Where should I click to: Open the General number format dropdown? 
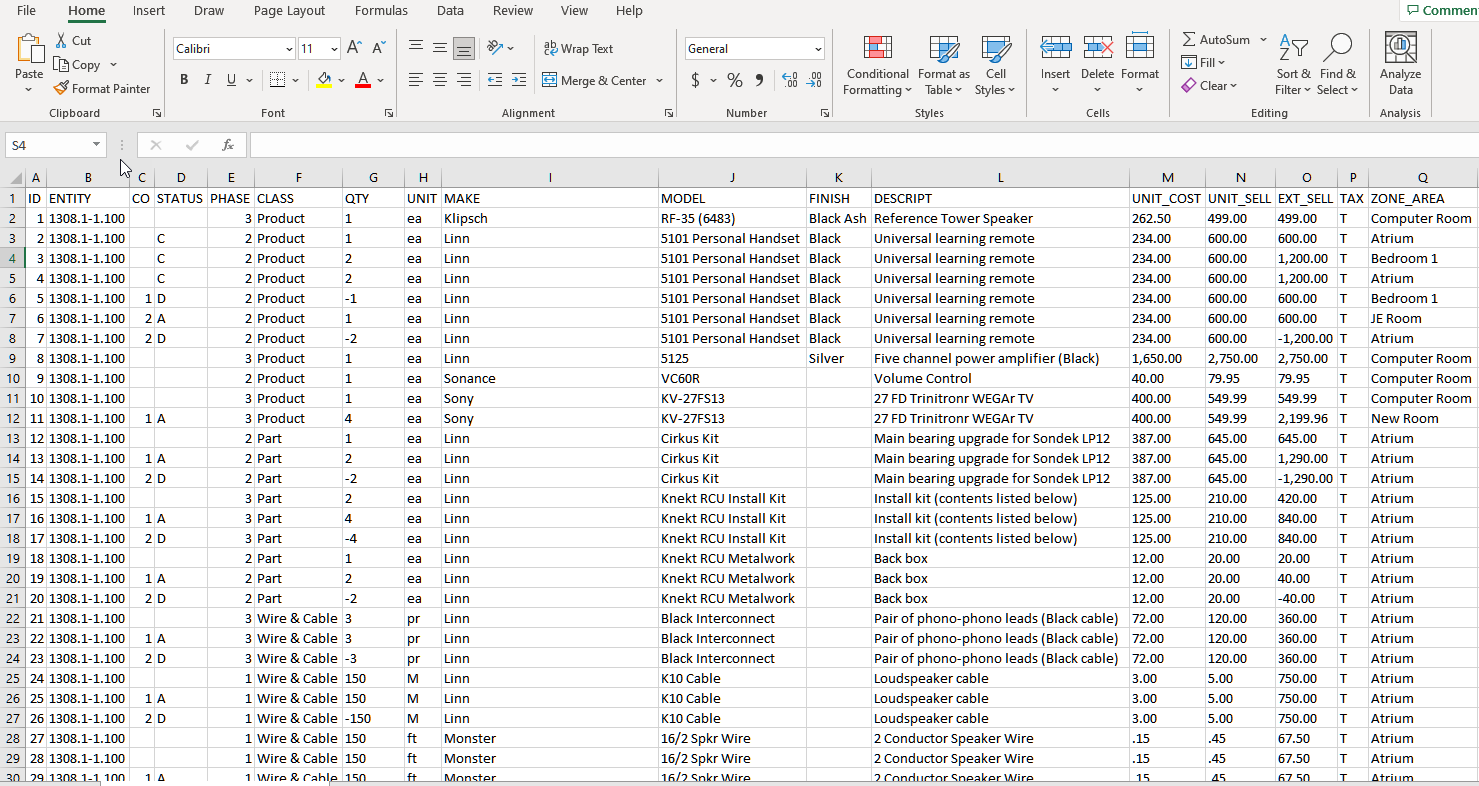818,49
